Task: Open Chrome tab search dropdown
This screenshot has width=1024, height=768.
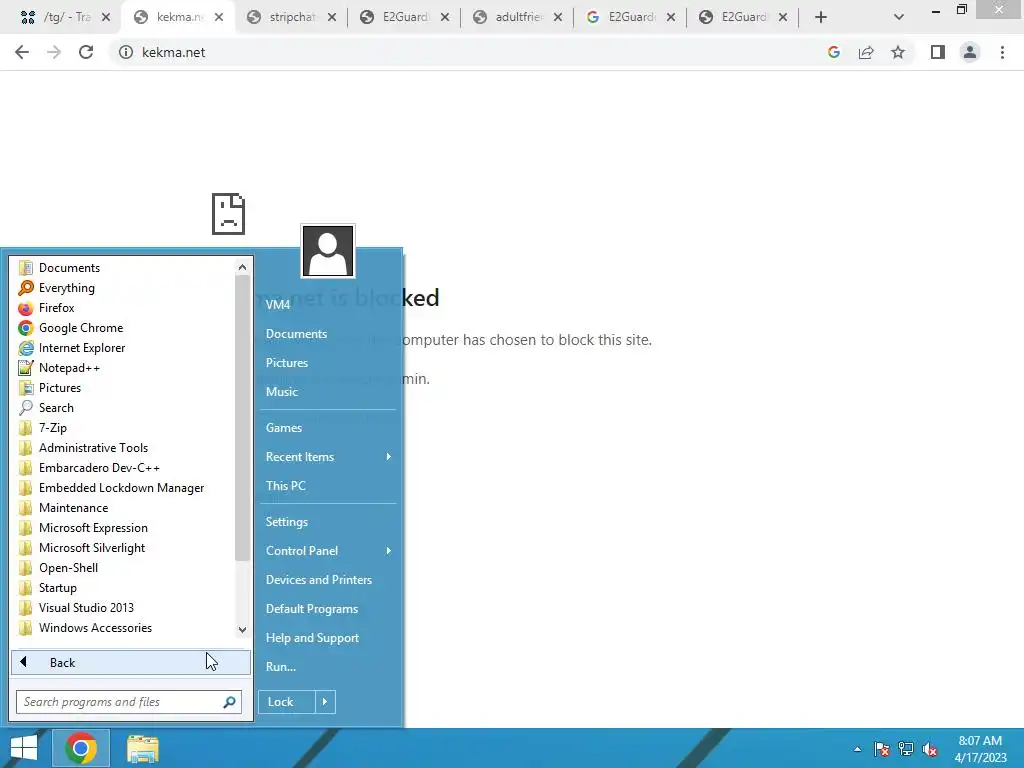Action: (x=899, y=17)
